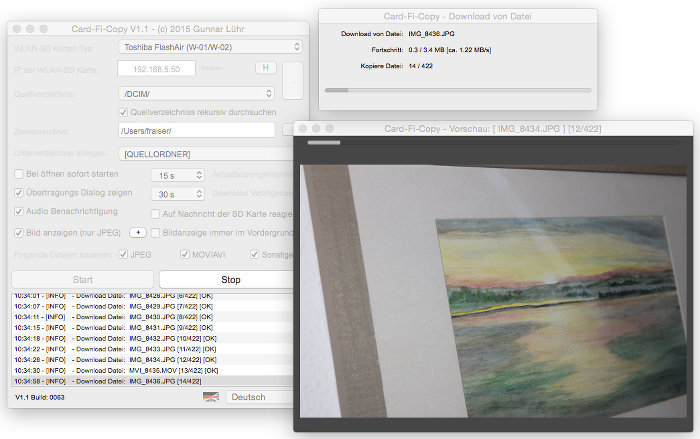
Task: Click the IP address field 192.168.5.50
Action: point(156,69)
